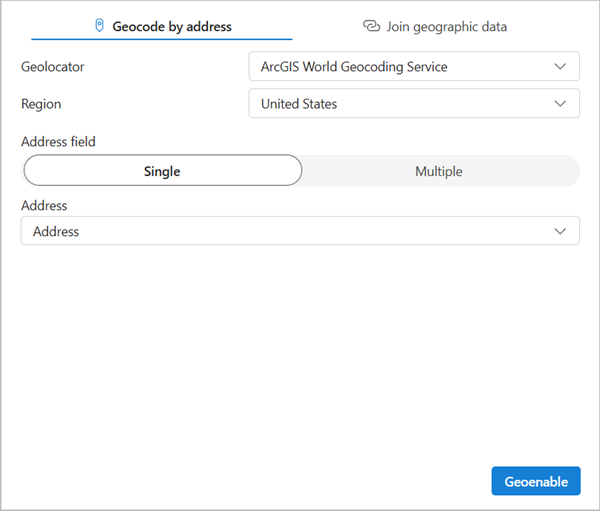This screenshot has width=600, height=511.
Task: Open the Address column selector dropdown
Action: coord(300,231)
